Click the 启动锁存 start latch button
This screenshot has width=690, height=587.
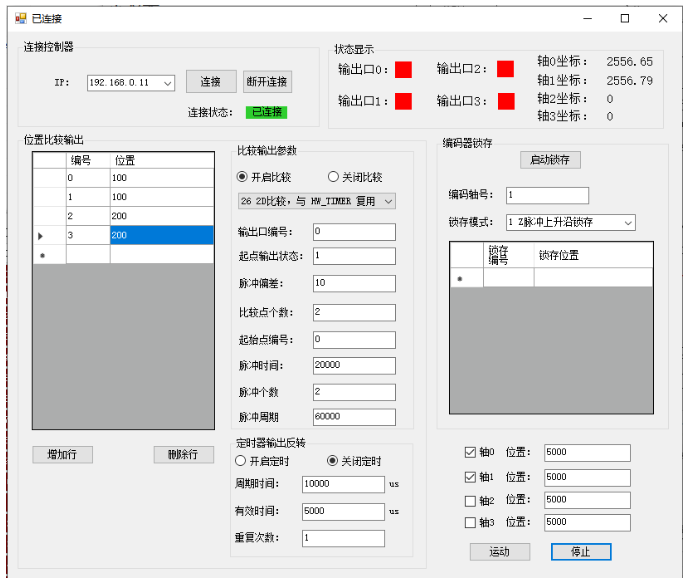coord(550,160)
